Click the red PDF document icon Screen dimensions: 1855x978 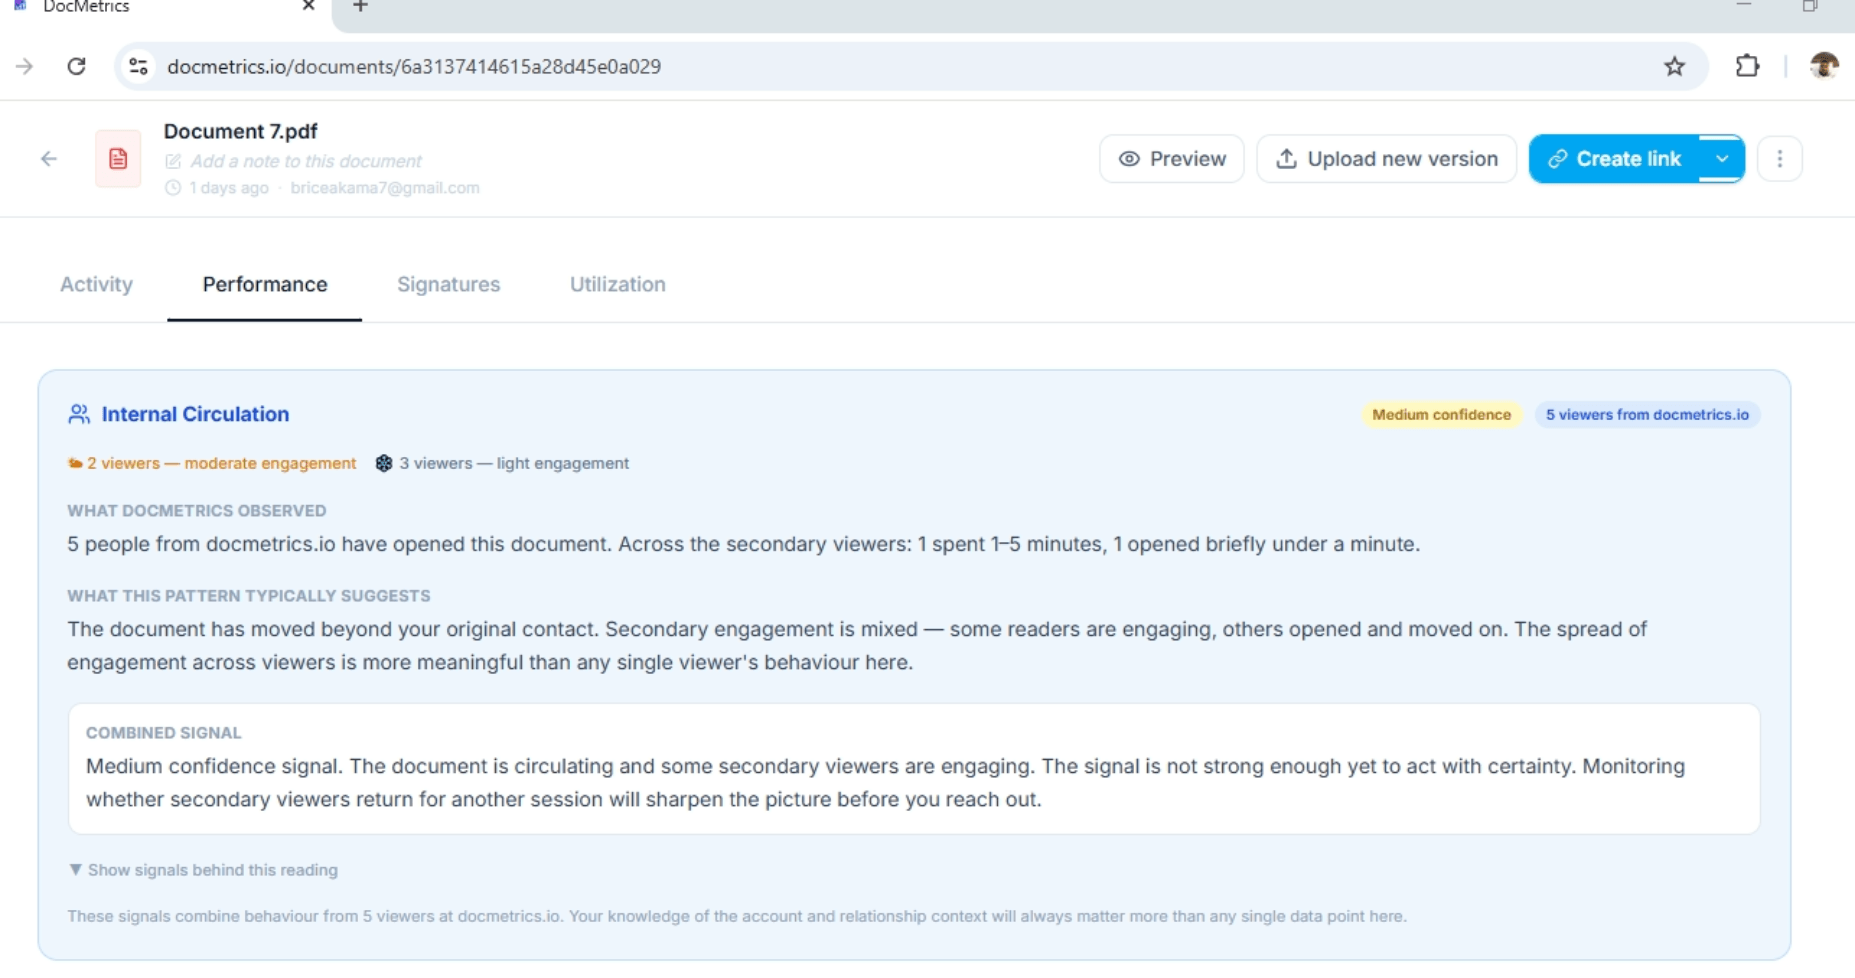[118, 159]
